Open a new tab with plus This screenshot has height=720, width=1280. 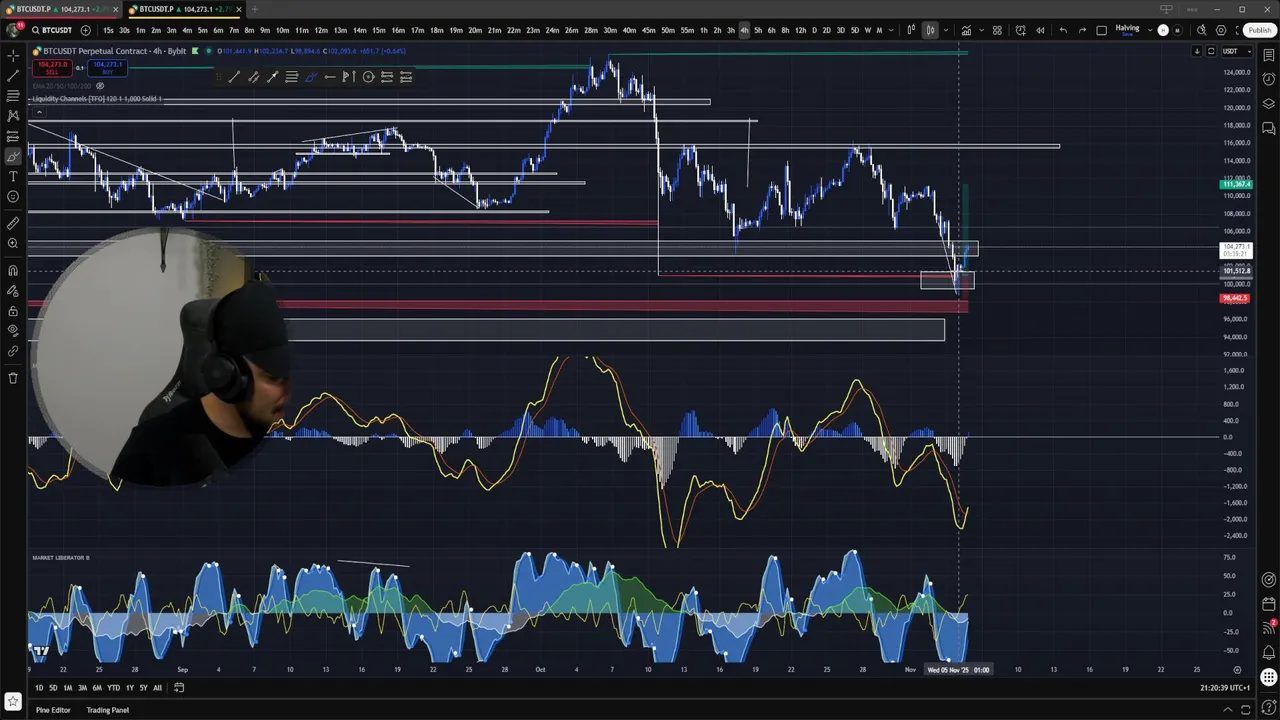click(255, 9)
